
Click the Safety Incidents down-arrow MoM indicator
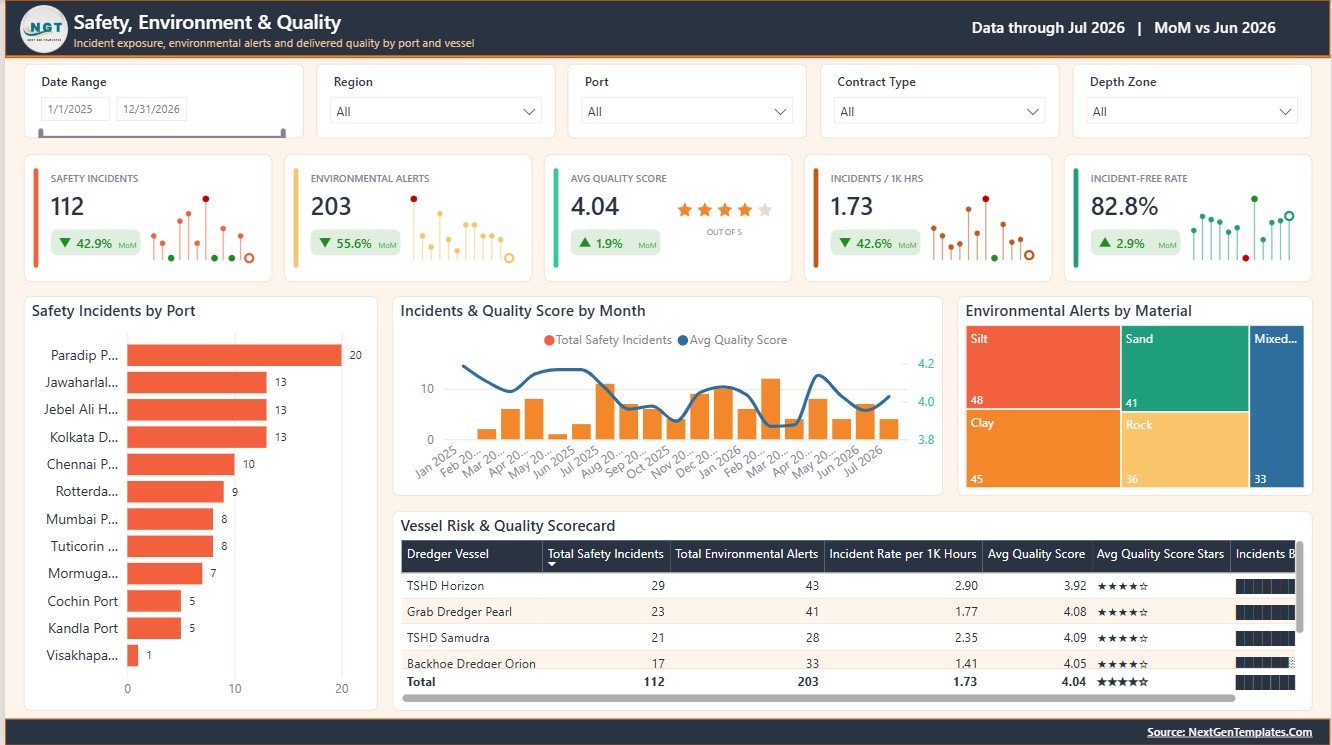(65, 243)
